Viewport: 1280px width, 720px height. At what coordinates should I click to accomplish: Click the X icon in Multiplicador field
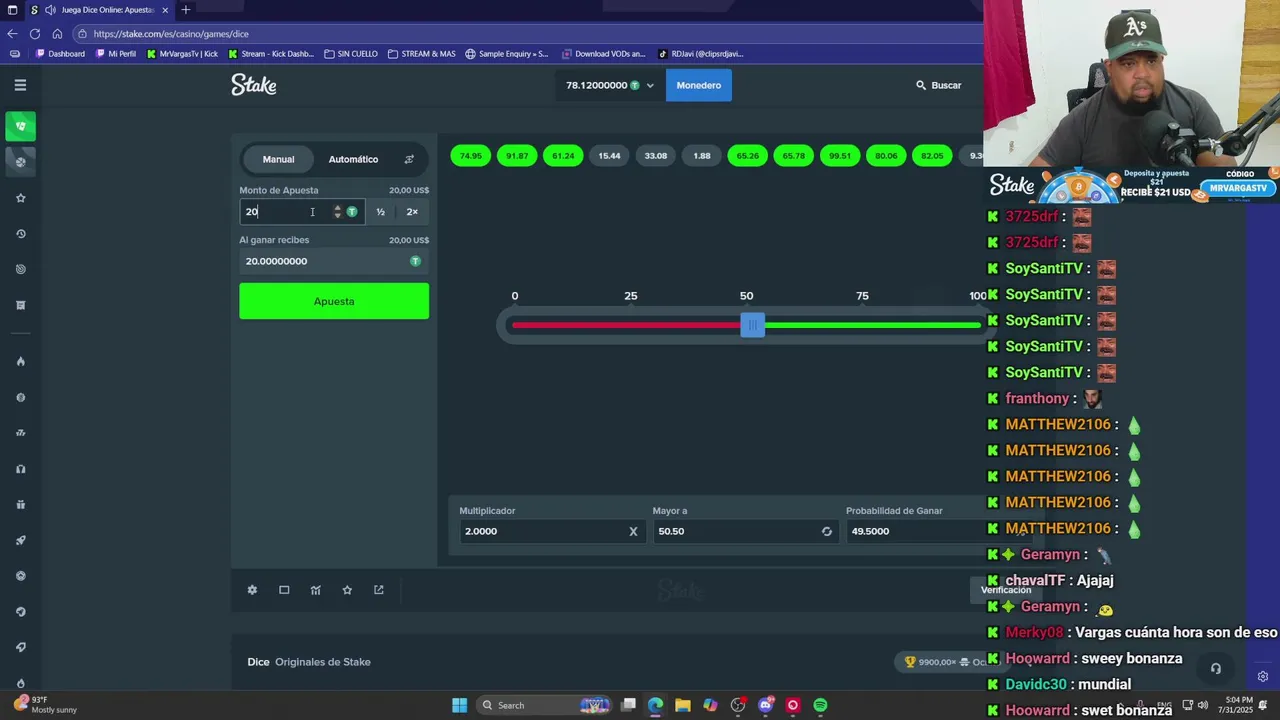pyautogui.click(x=633, y=531)
